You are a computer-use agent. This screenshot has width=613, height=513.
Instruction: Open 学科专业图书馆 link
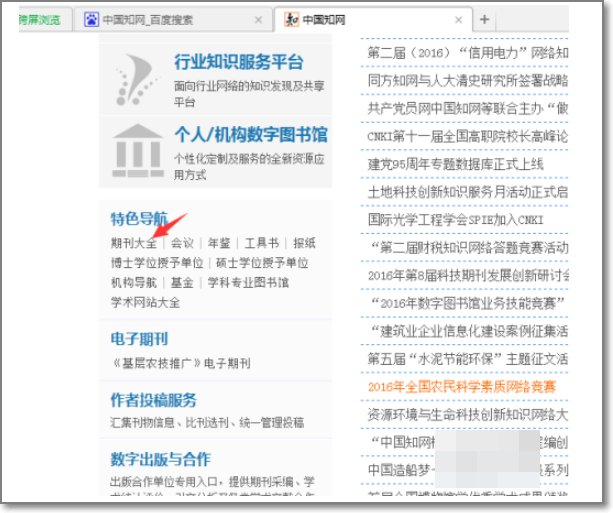tap(248, 282)
